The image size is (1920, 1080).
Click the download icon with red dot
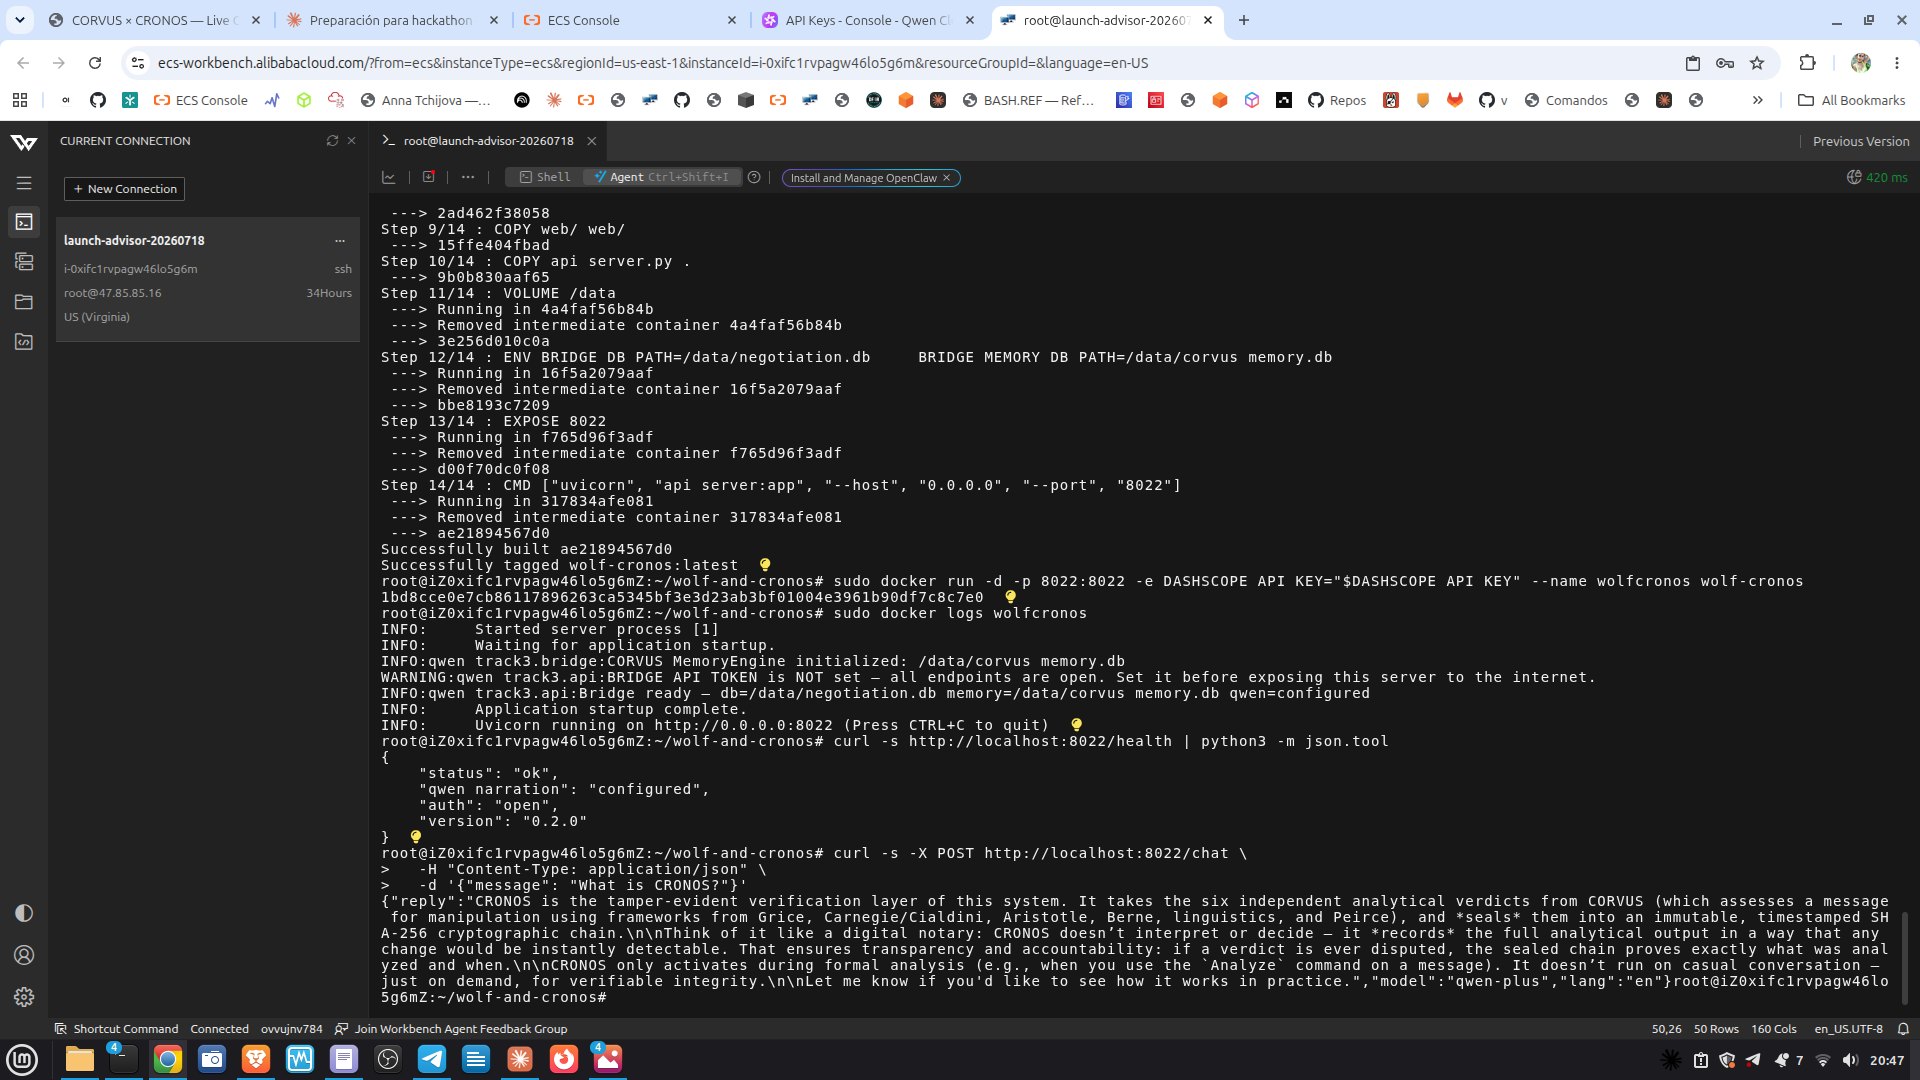pyautogui.click(x=429, y=177)
